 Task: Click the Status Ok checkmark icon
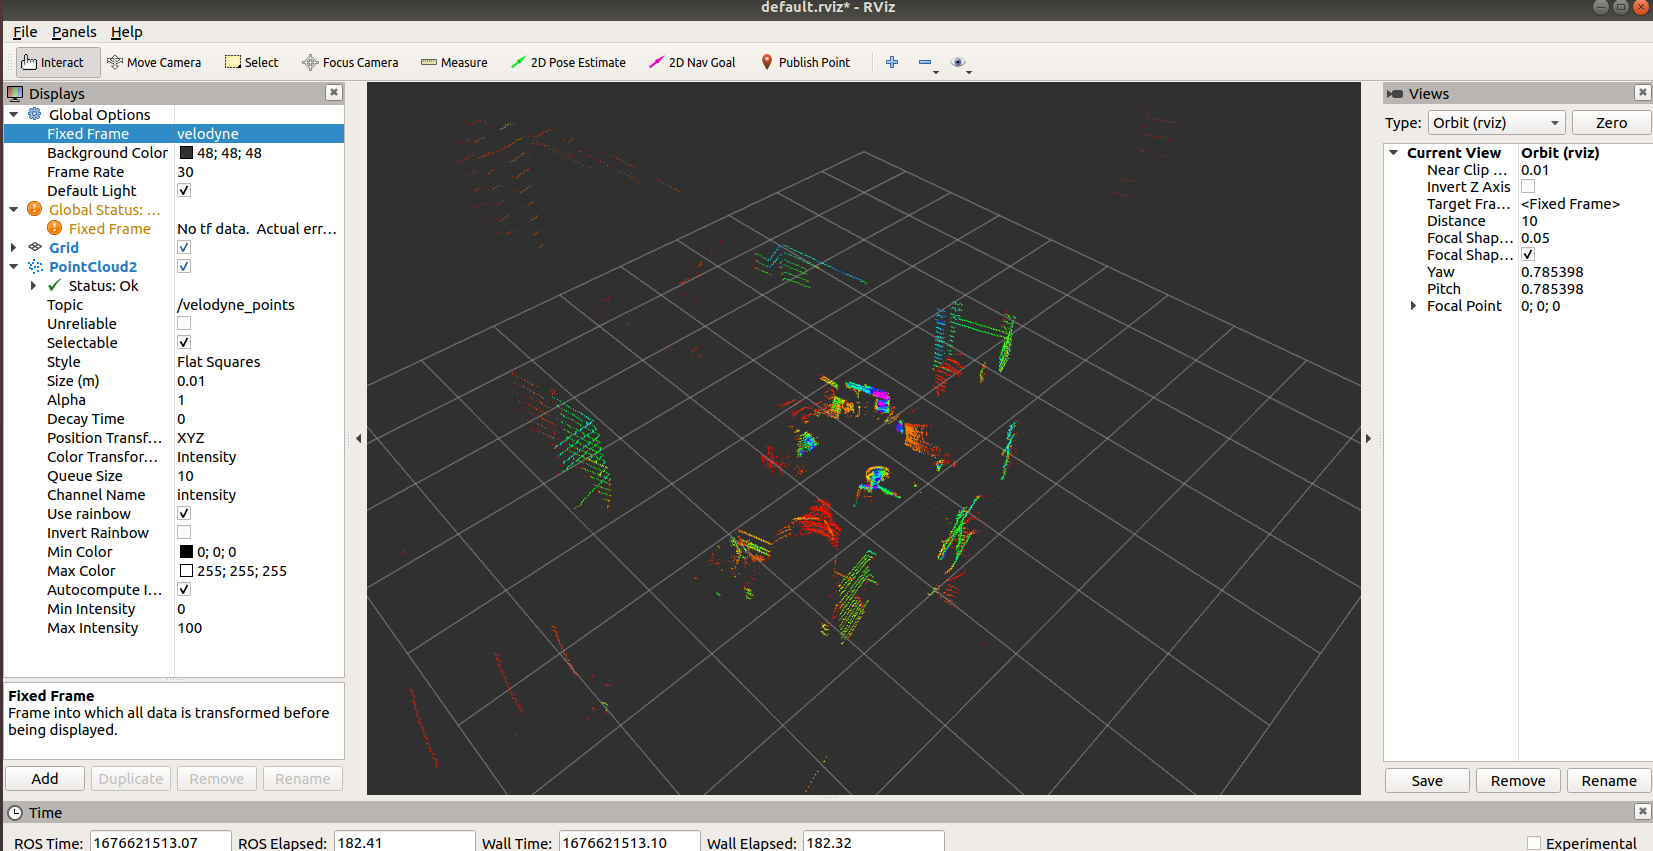pyautogui.click(x=54, y=285)
